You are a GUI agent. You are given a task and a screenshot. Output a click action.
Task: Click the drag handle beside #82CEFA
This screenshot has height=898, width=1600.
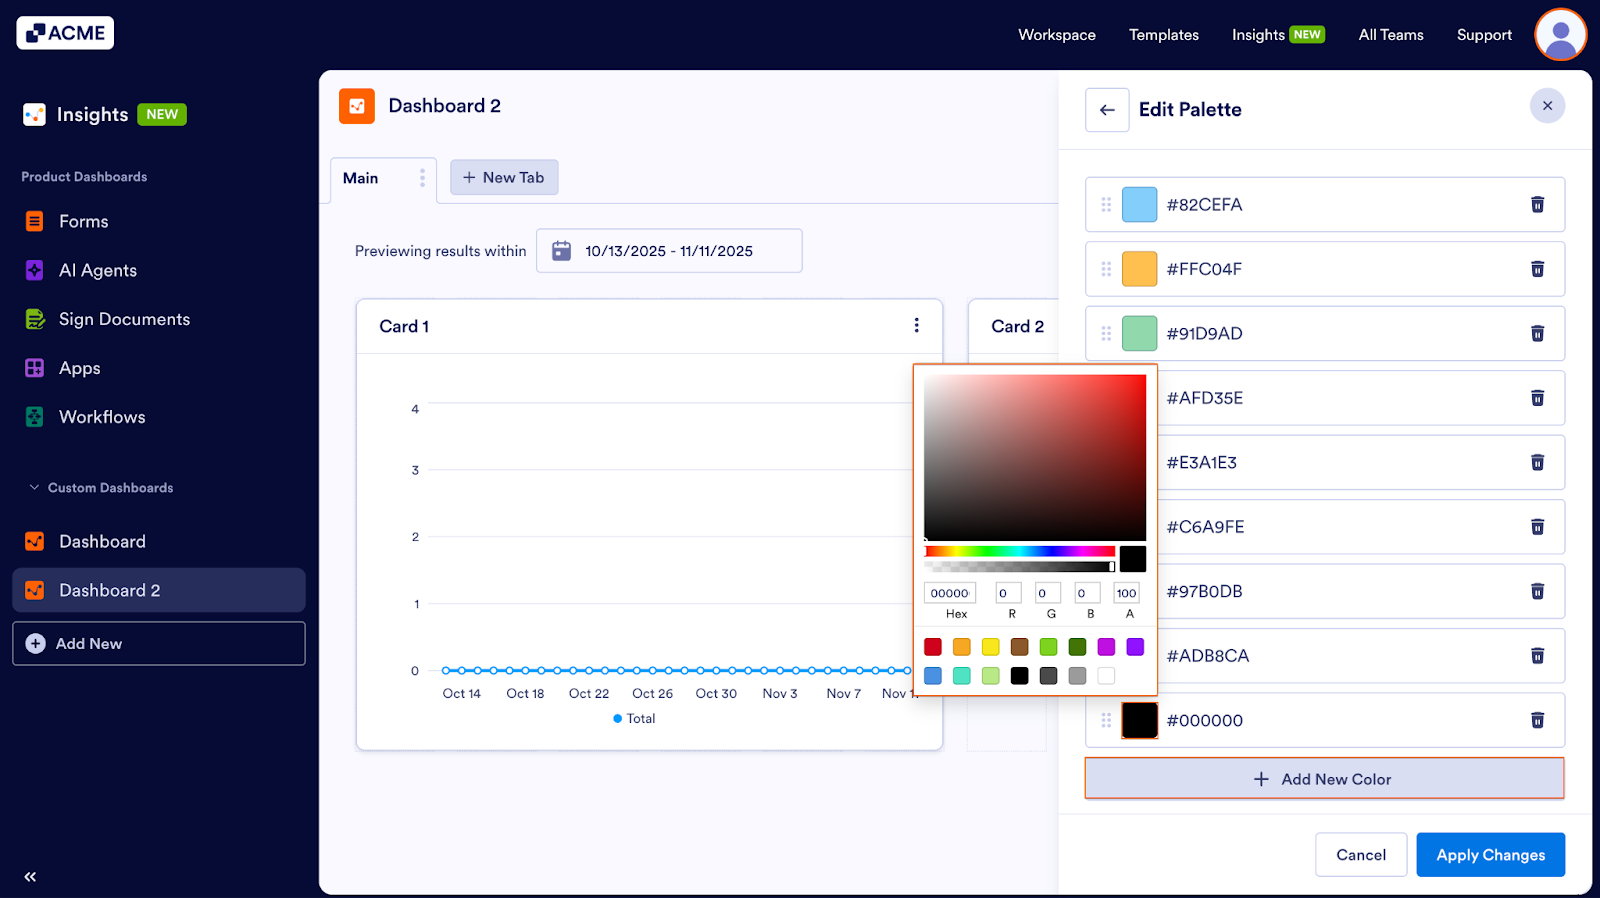(x=1106, y=204)
